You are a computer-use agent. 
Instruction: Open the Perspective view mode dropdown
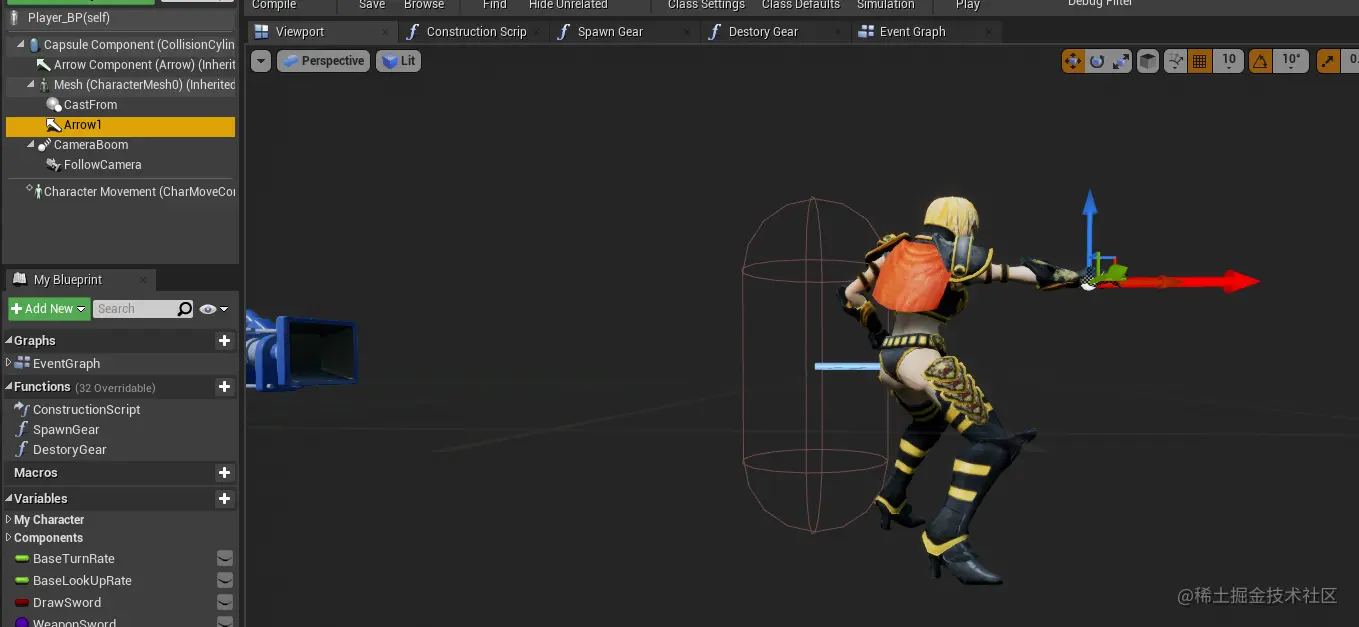[x=323, y=61]
